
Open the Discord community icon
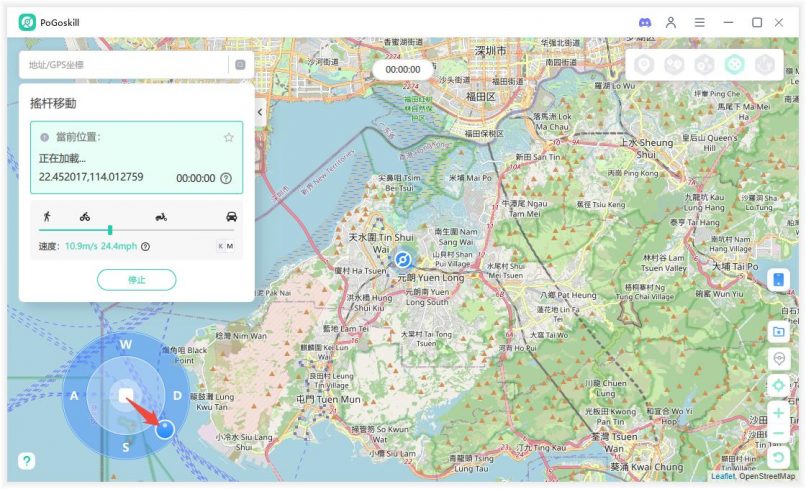[x=645, y=22]
